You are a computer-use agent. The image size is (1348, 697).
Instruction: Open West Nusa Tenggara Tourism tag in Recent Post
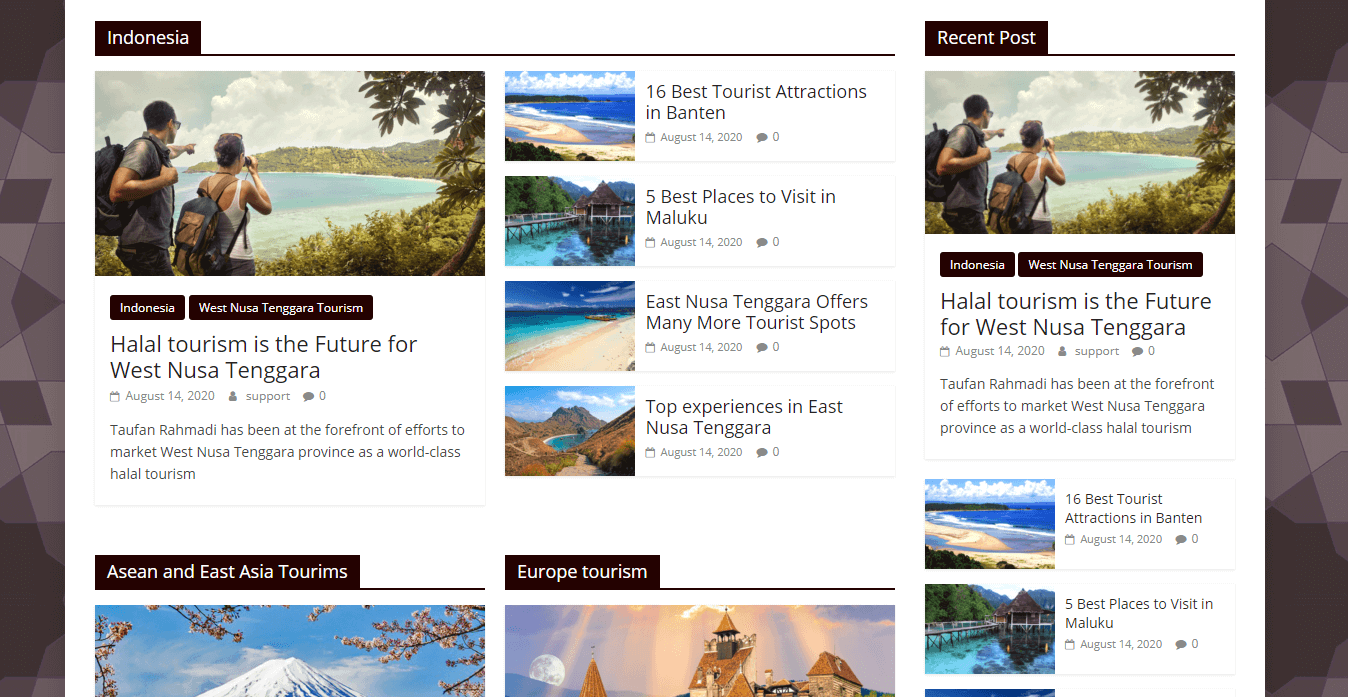(1110, 265)
